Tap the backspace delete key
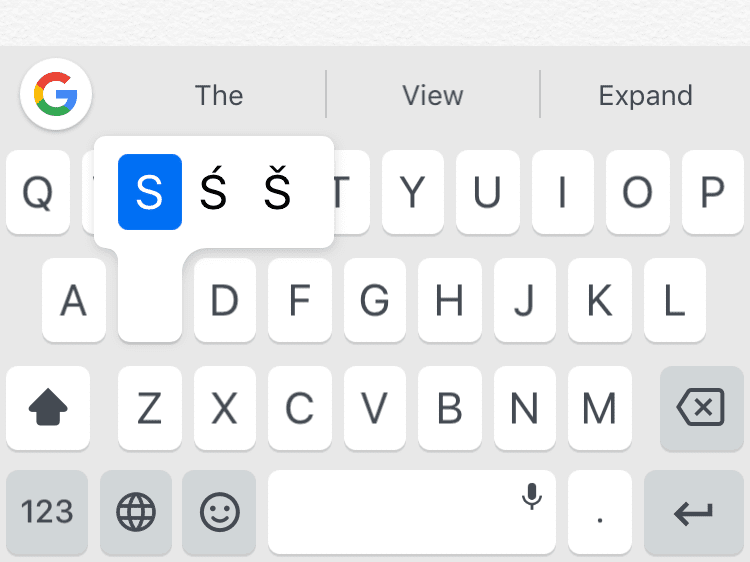 pos(701,408)
